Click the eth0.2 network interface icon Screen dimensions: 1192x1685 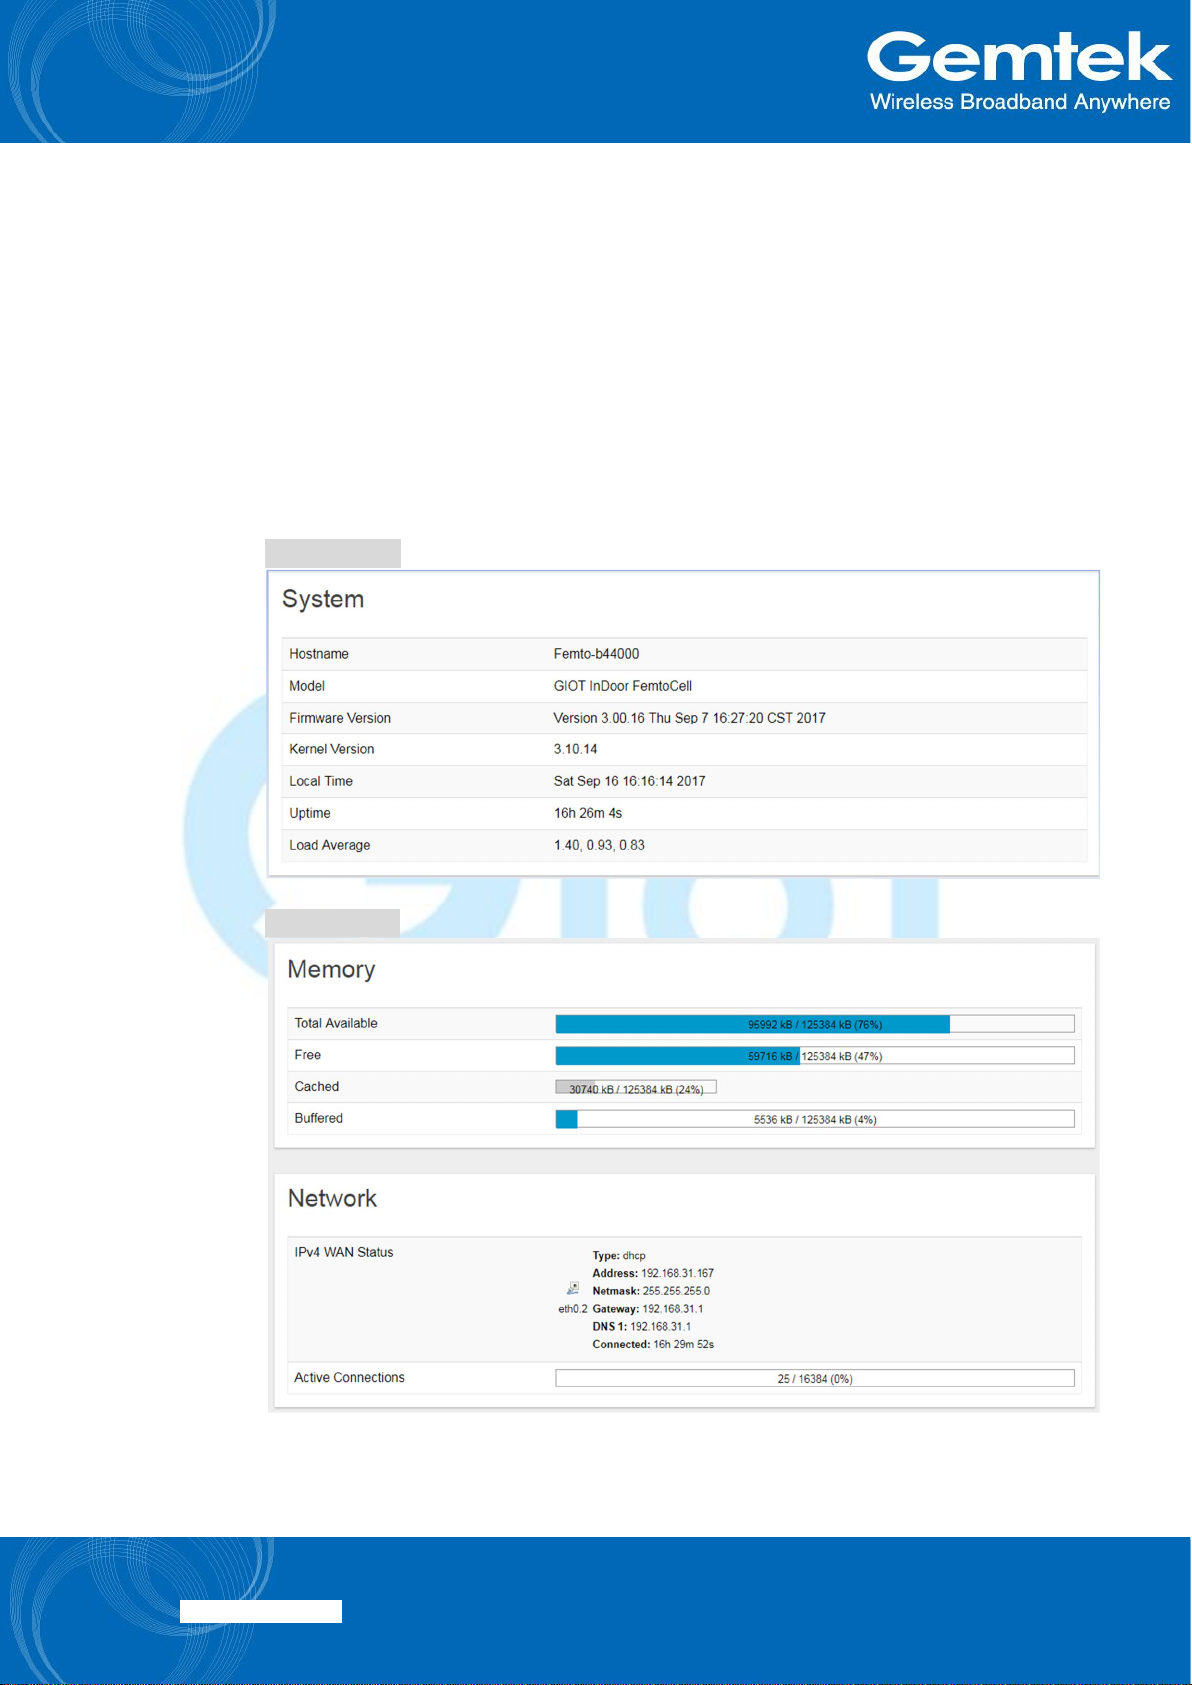coord(572,1289)
